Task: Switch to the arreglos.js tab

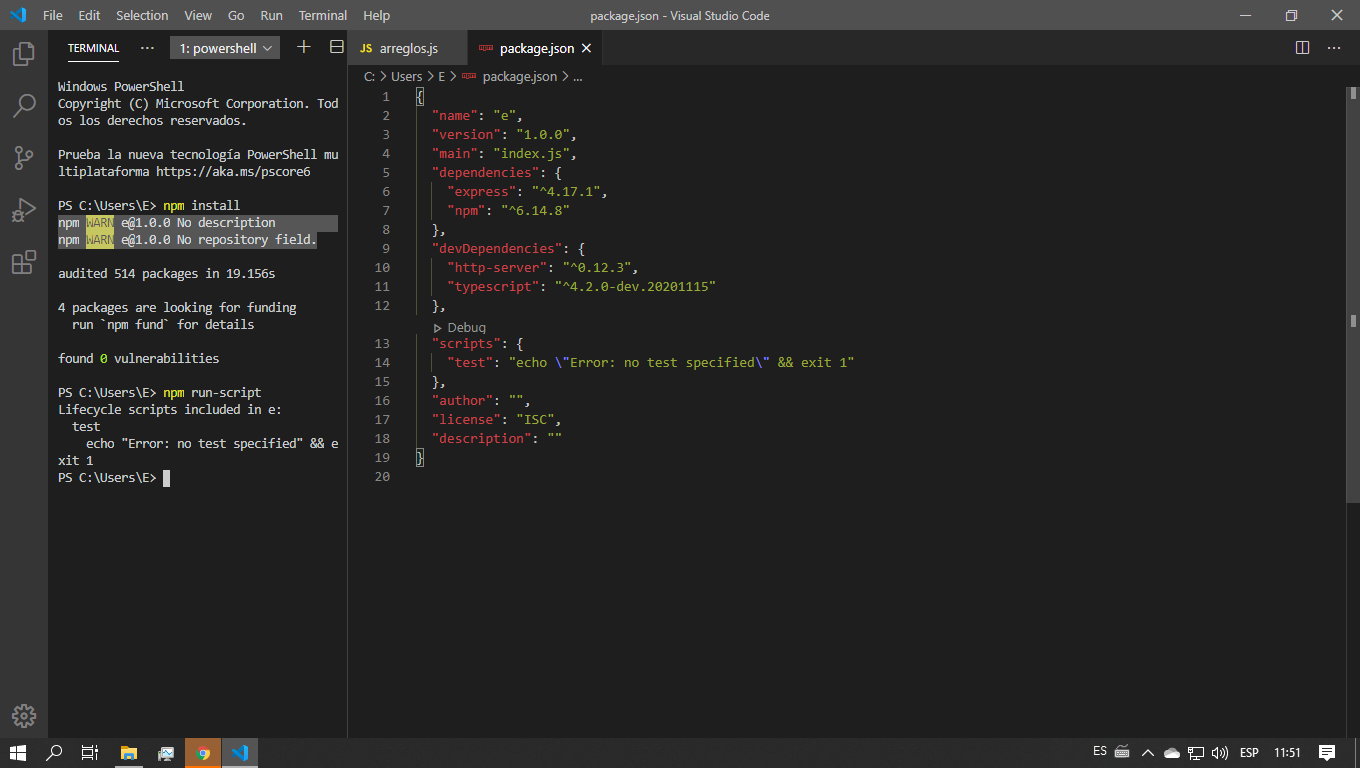Action: point(408,48)
